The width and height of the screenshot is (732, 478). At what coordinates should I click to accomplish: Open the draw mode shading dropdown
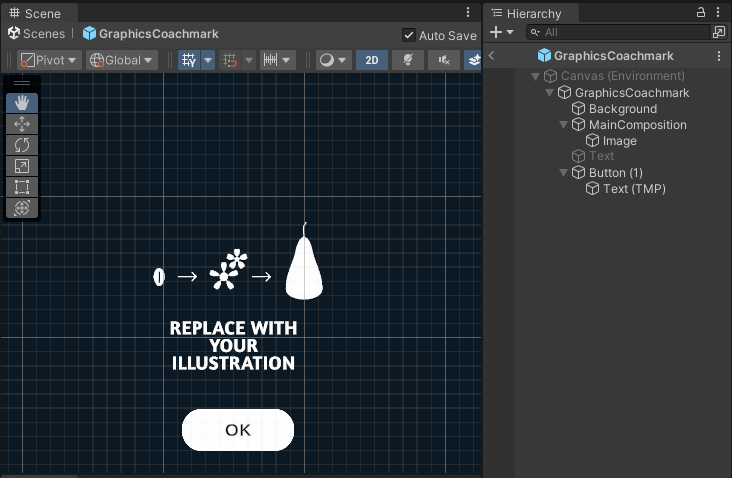pos(332,60)
